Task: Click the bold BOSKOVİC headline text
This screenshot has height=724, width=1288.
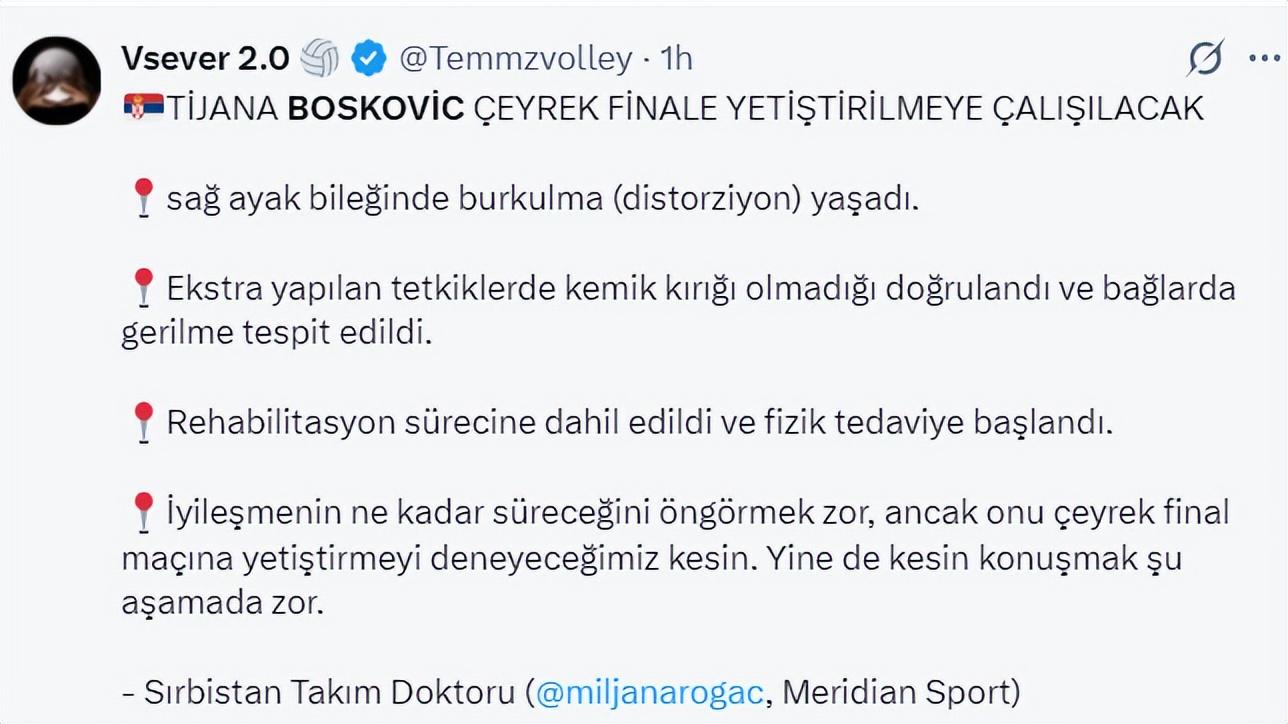Action: point(375,109)
